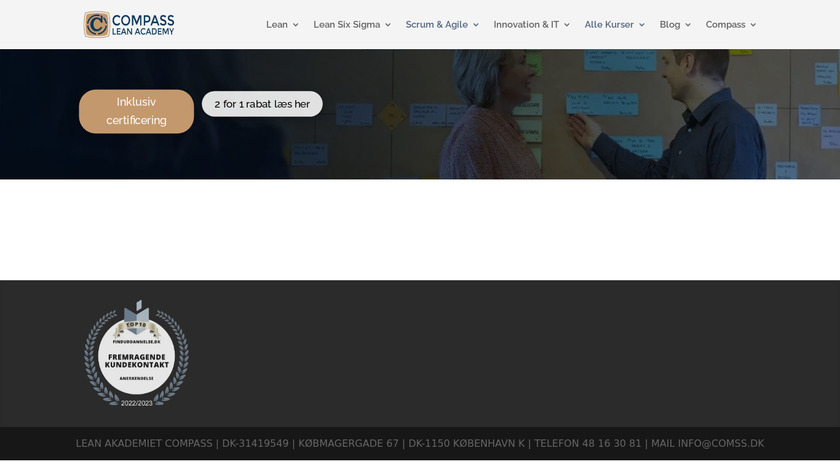Click the DK-1150 KØBENHAVN K text
Viewport: 840px width, 472px height.
(467, 444)
